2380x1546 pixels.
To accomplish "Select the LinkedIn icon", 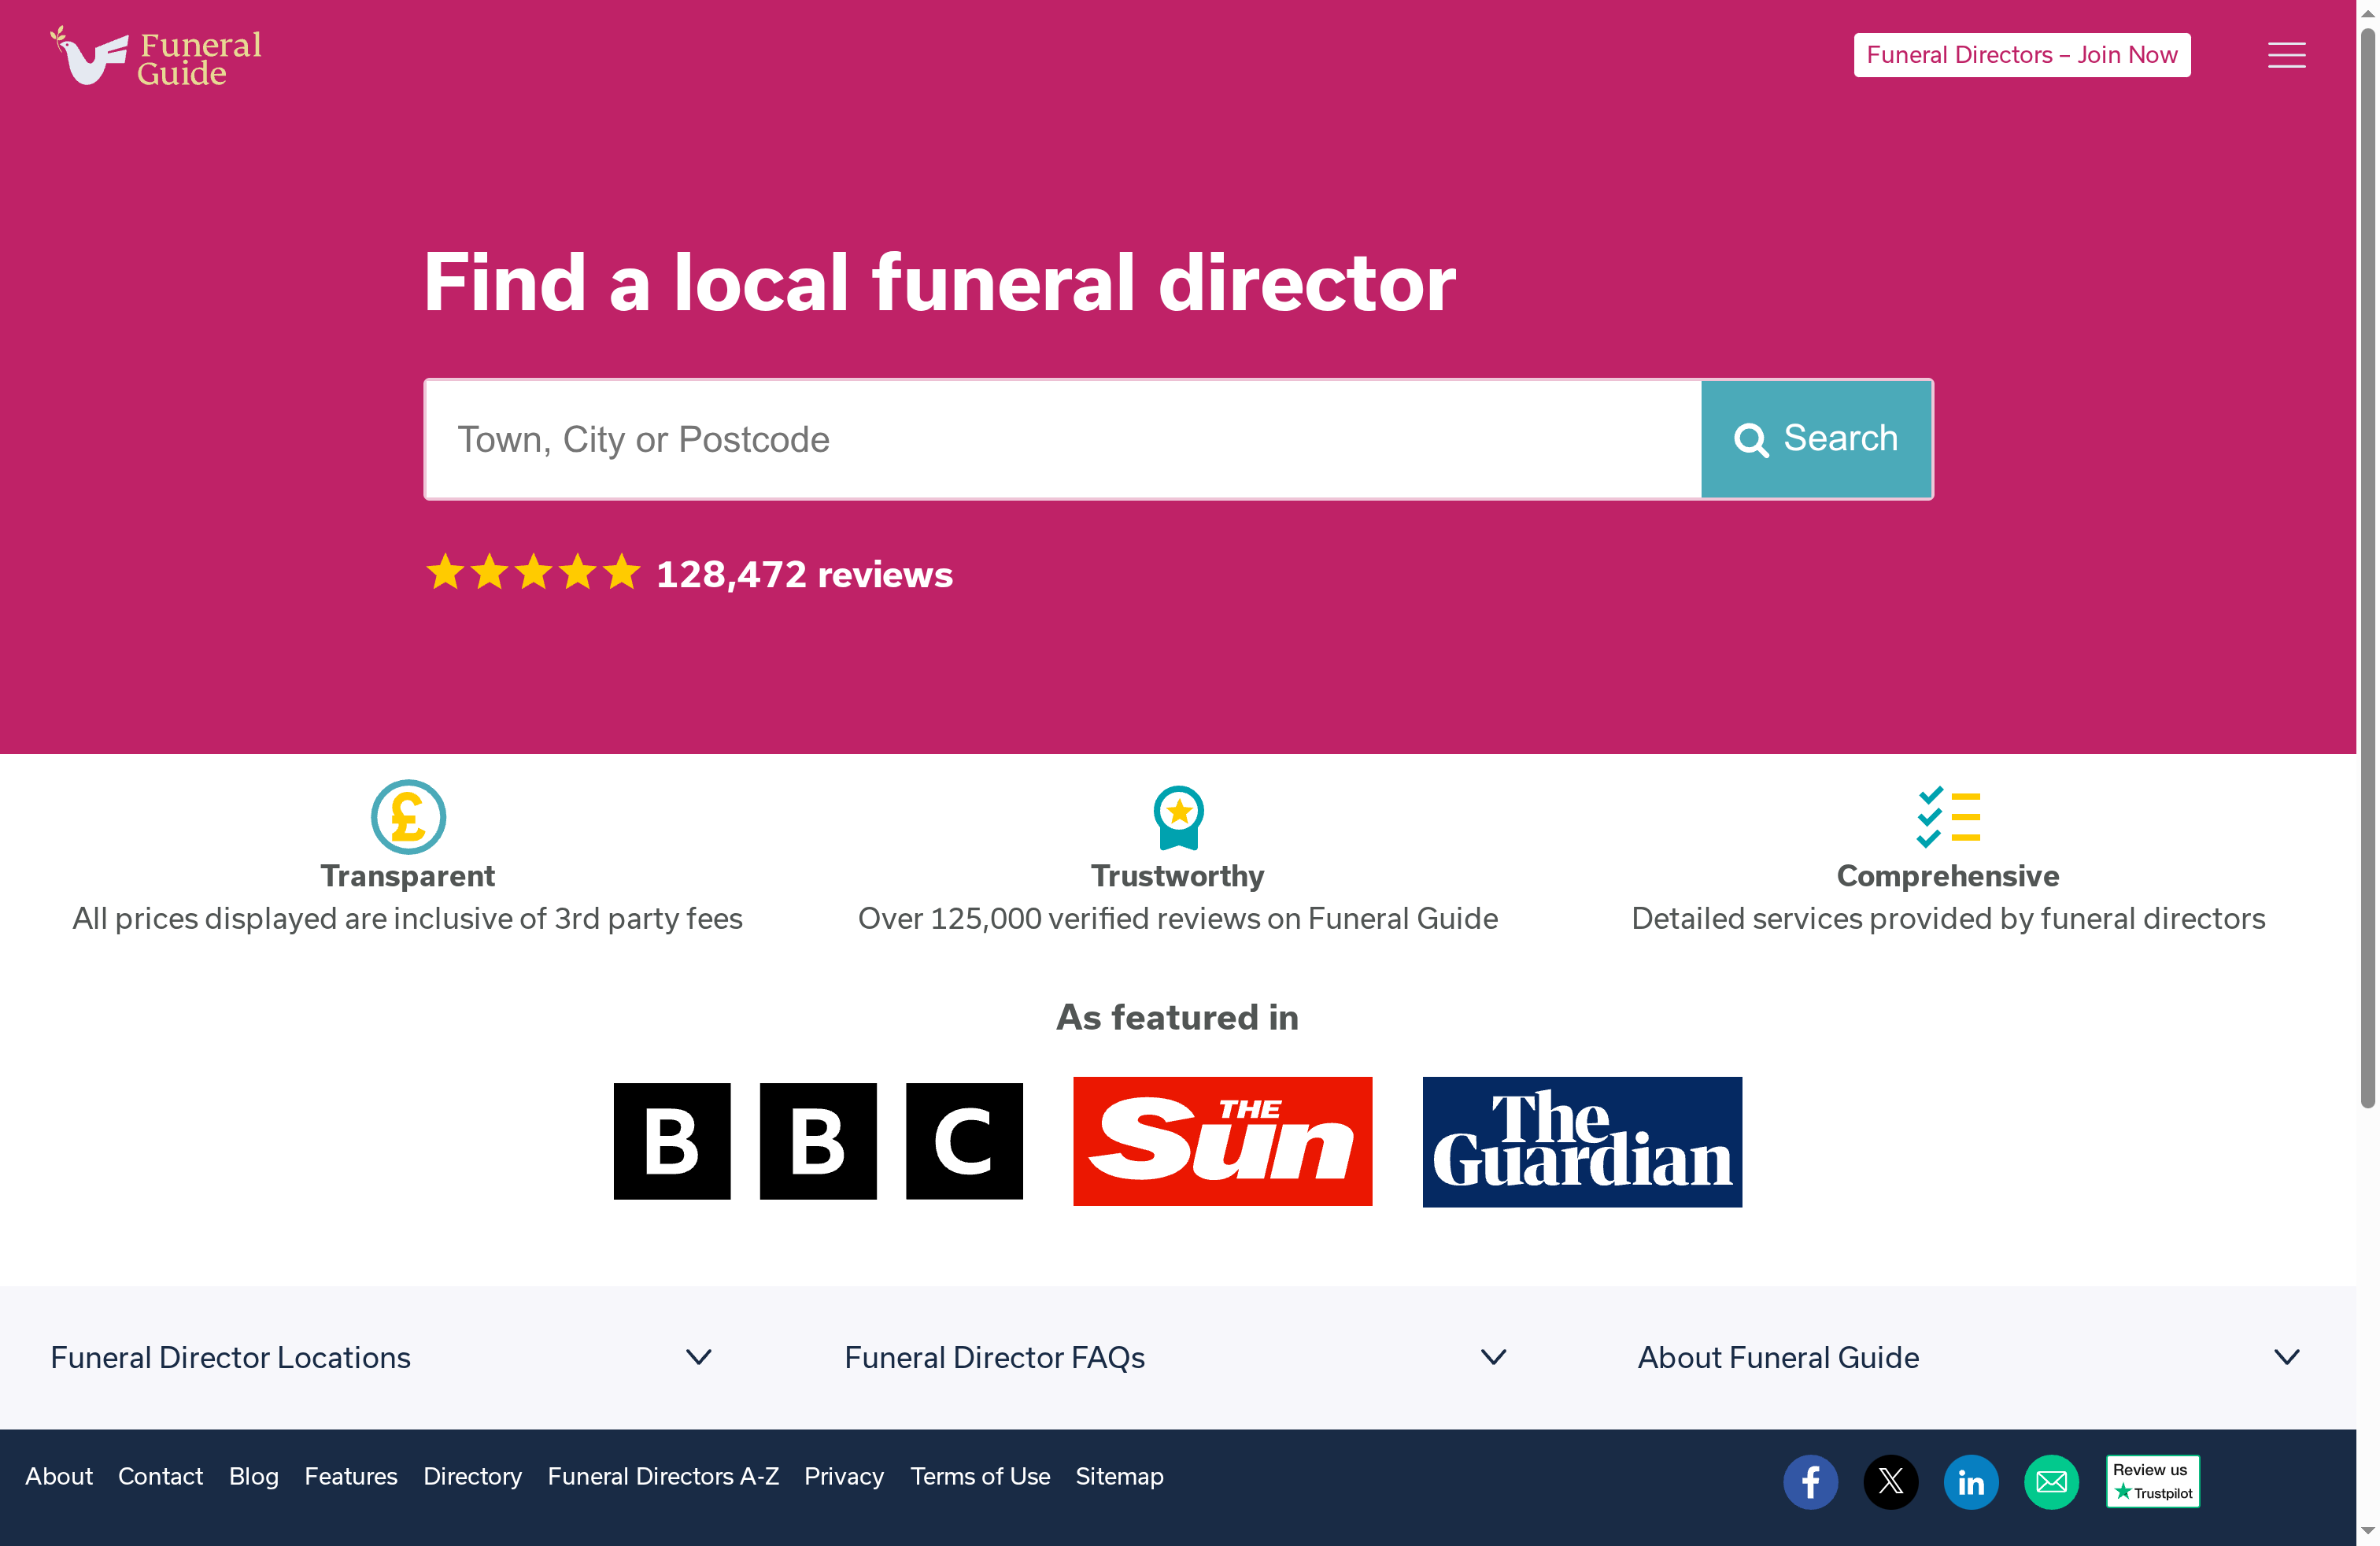I will click(1971, 1482).
